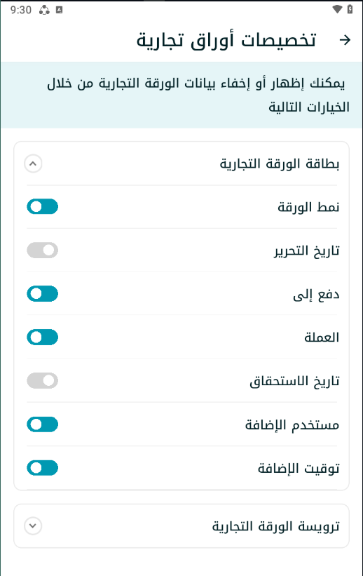Tap the battery icon in status bar

[x=350, y=9]
